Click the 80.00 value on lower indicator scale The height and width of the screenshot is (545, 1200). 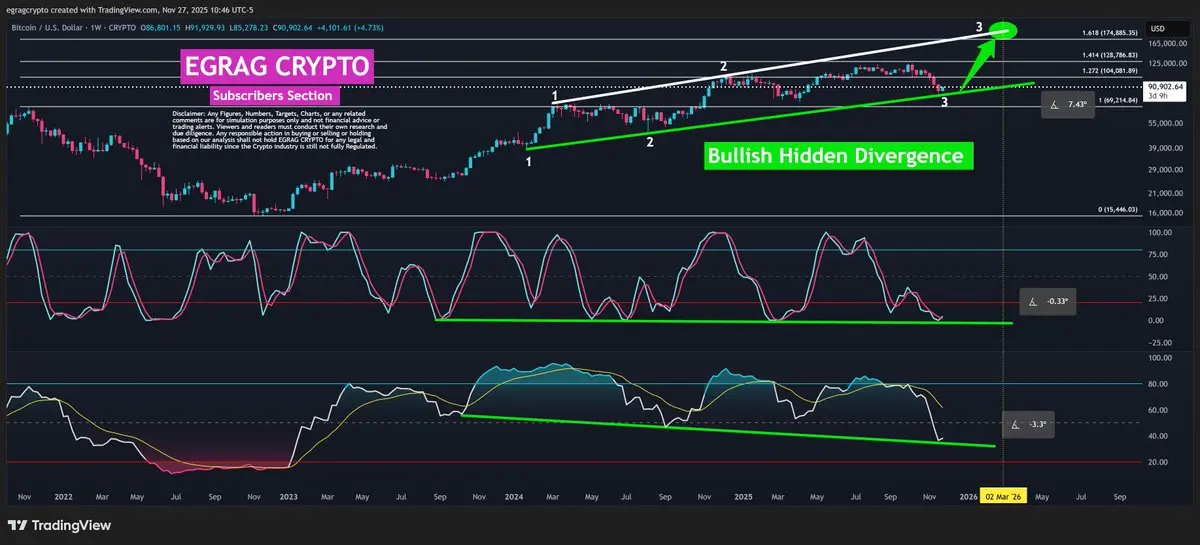[x=1160, y=383]
